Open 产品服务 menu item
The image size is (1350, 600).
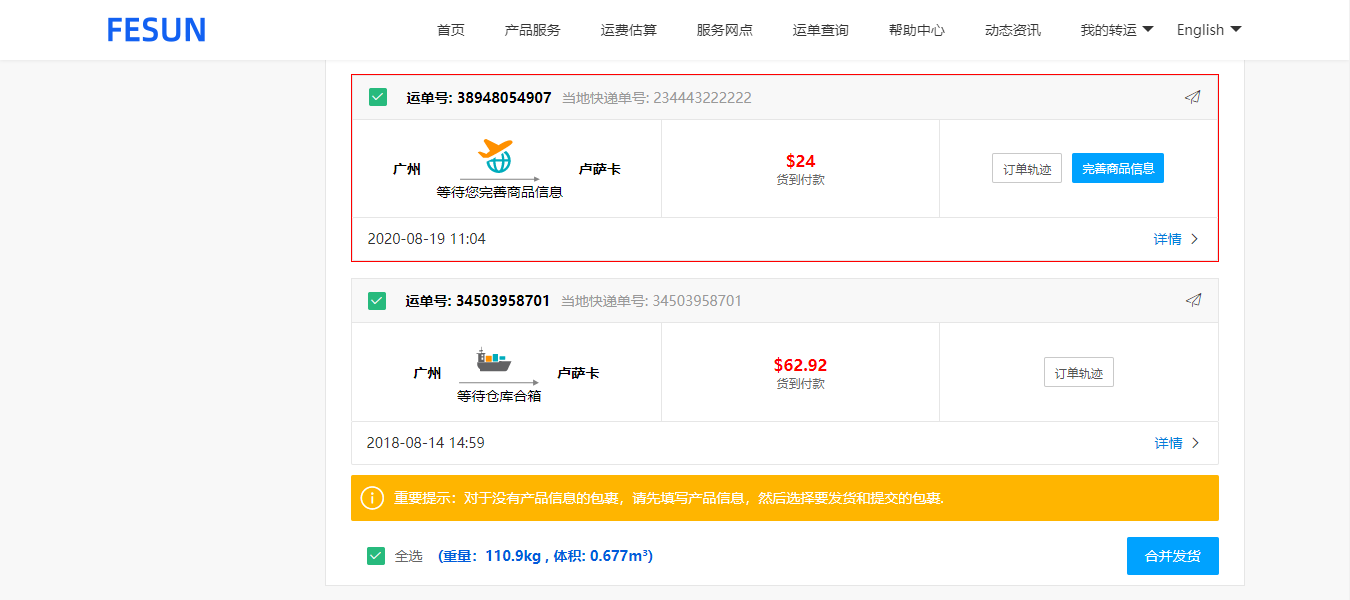pos(533,30)
